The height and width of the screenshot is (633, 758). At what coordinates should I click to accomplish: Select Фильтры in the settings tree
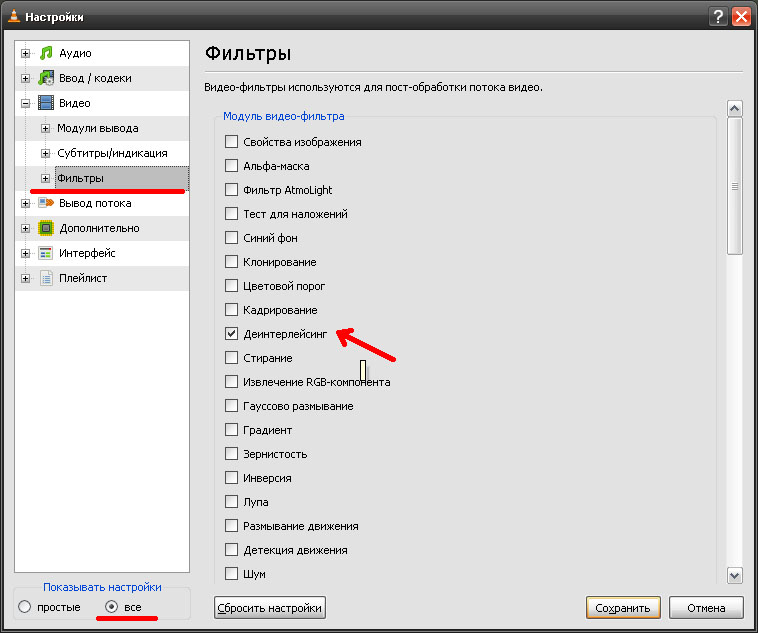click(x=80, y=178)
